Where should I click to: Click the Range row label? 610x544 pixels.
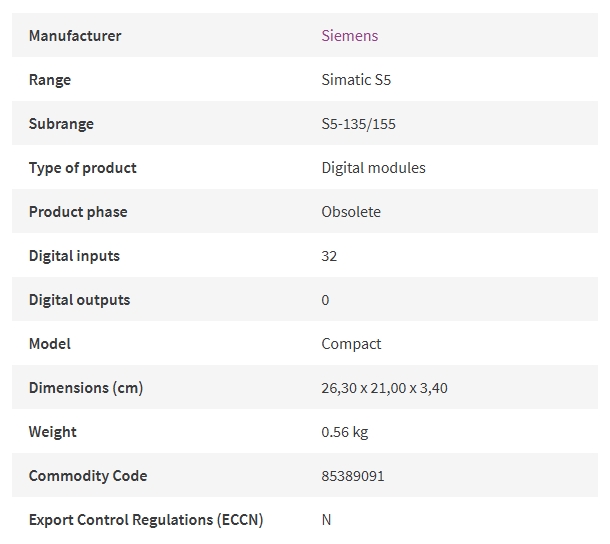coord(50,80)
